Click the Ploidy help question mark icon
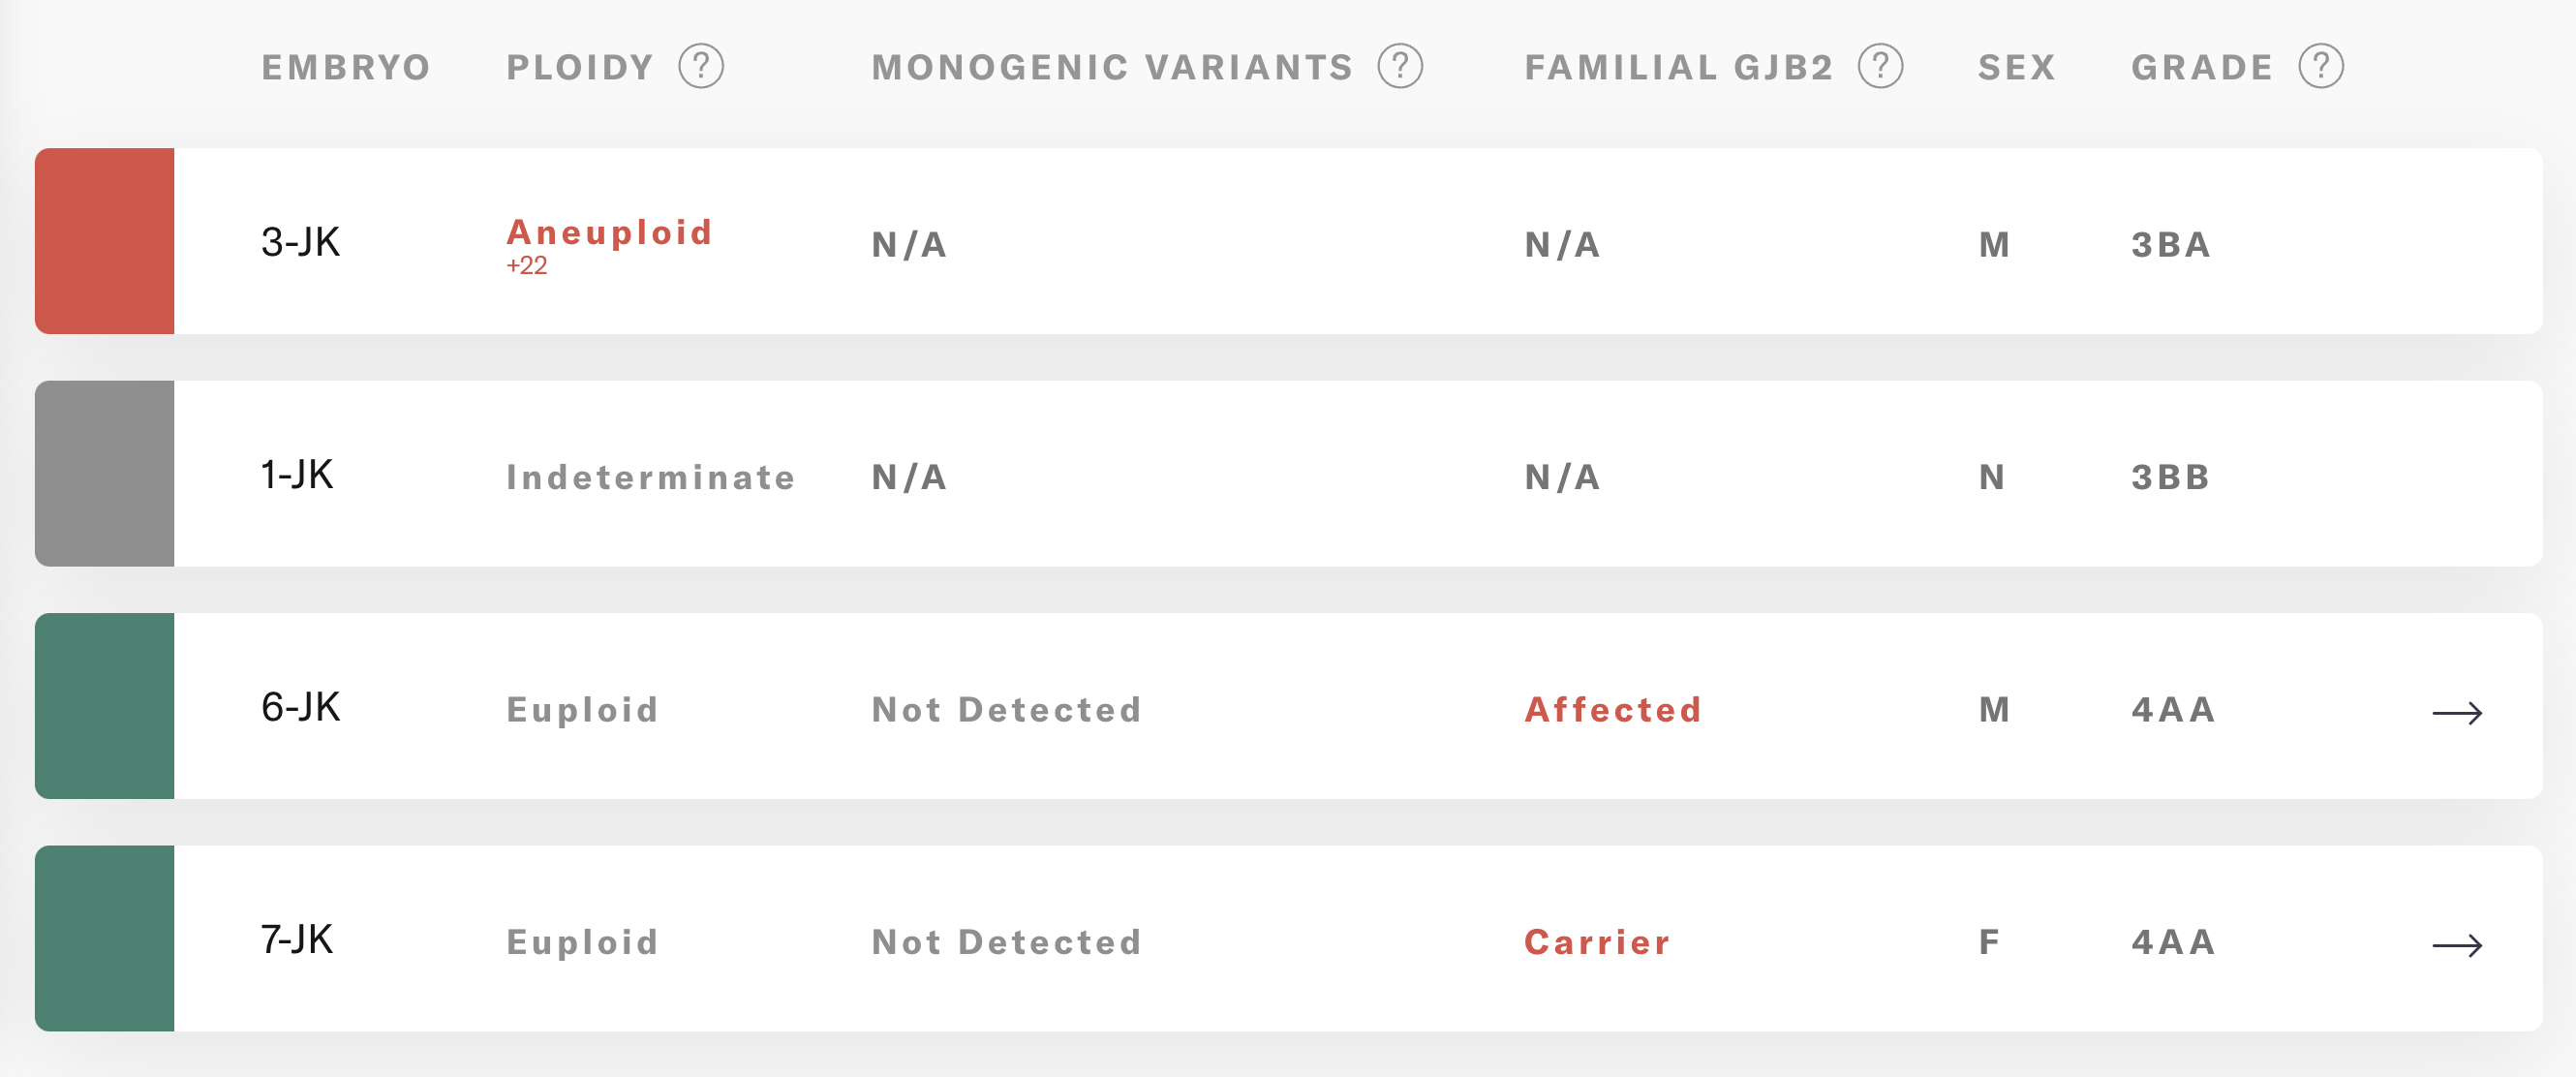Image resolution: width=2576 pixels, height=1077 pixels. (700, 67)
